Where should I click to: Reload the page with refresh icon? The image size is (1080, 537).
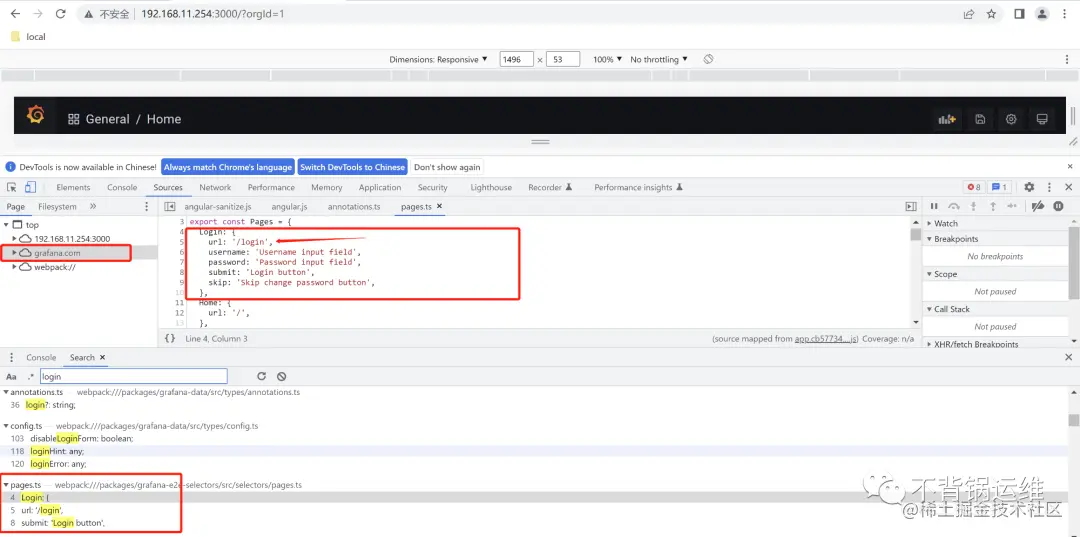[61, 14]
